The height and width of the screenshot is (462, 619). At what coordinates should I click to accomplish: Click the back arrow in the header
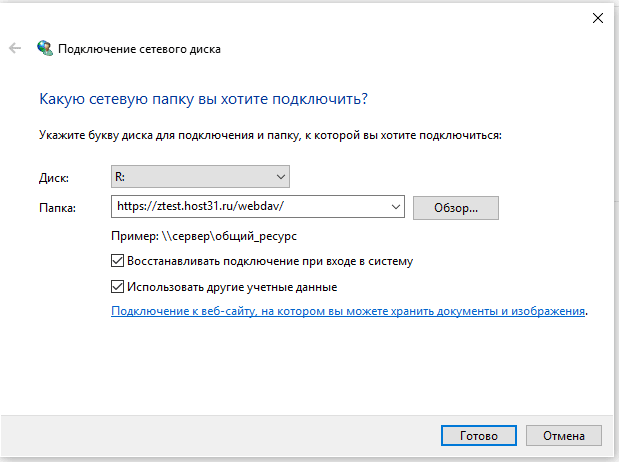(x=15, y=48)
